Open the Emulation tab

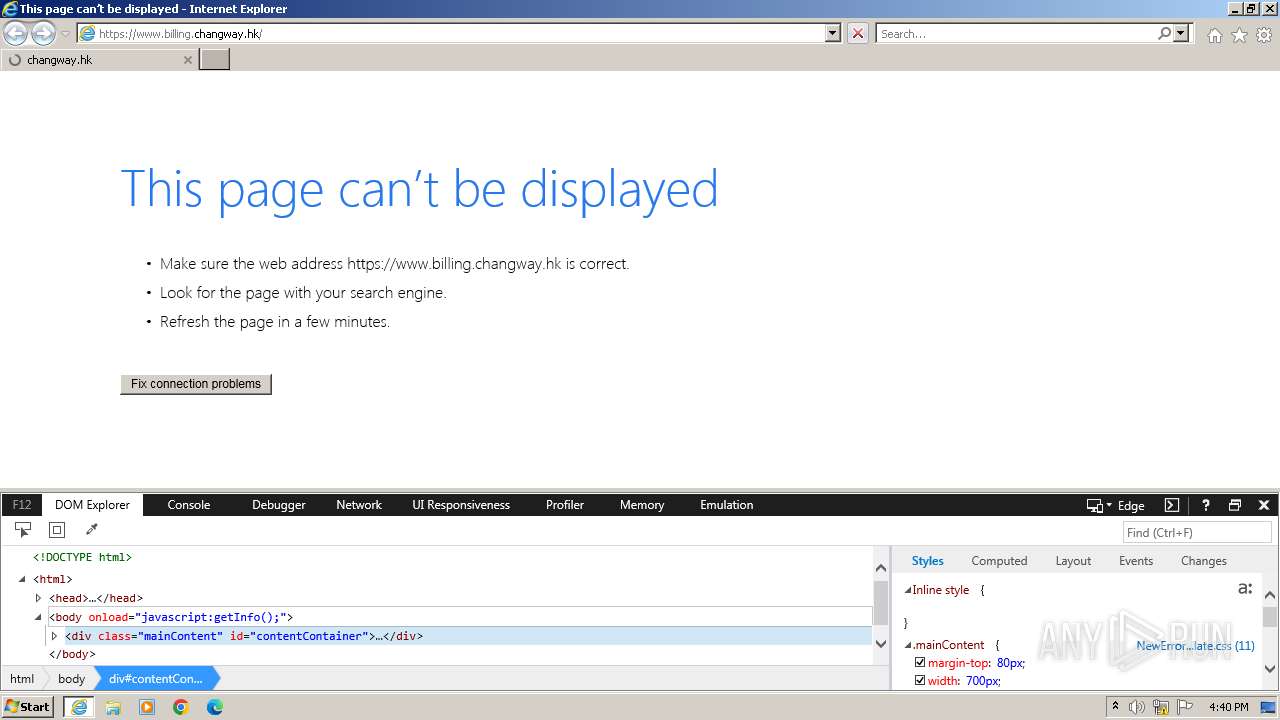[x=727, y=505]
